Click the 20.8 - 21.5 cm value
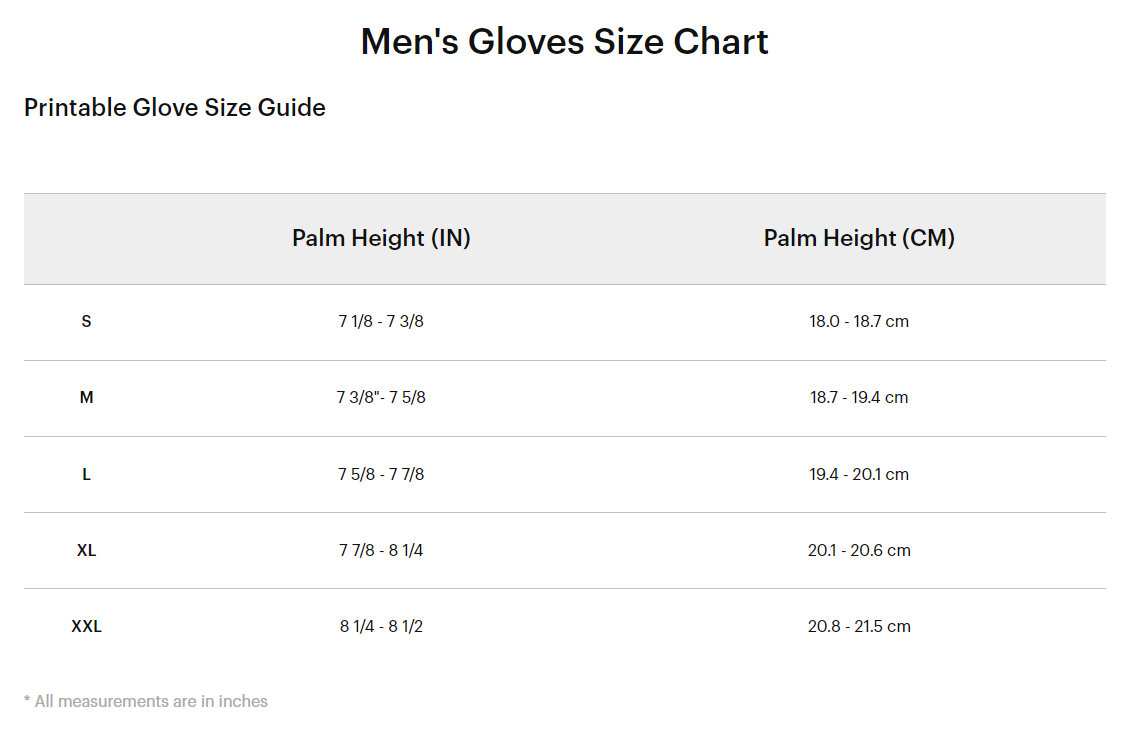This screenshot has width=1131, height=741. [859, 626]
